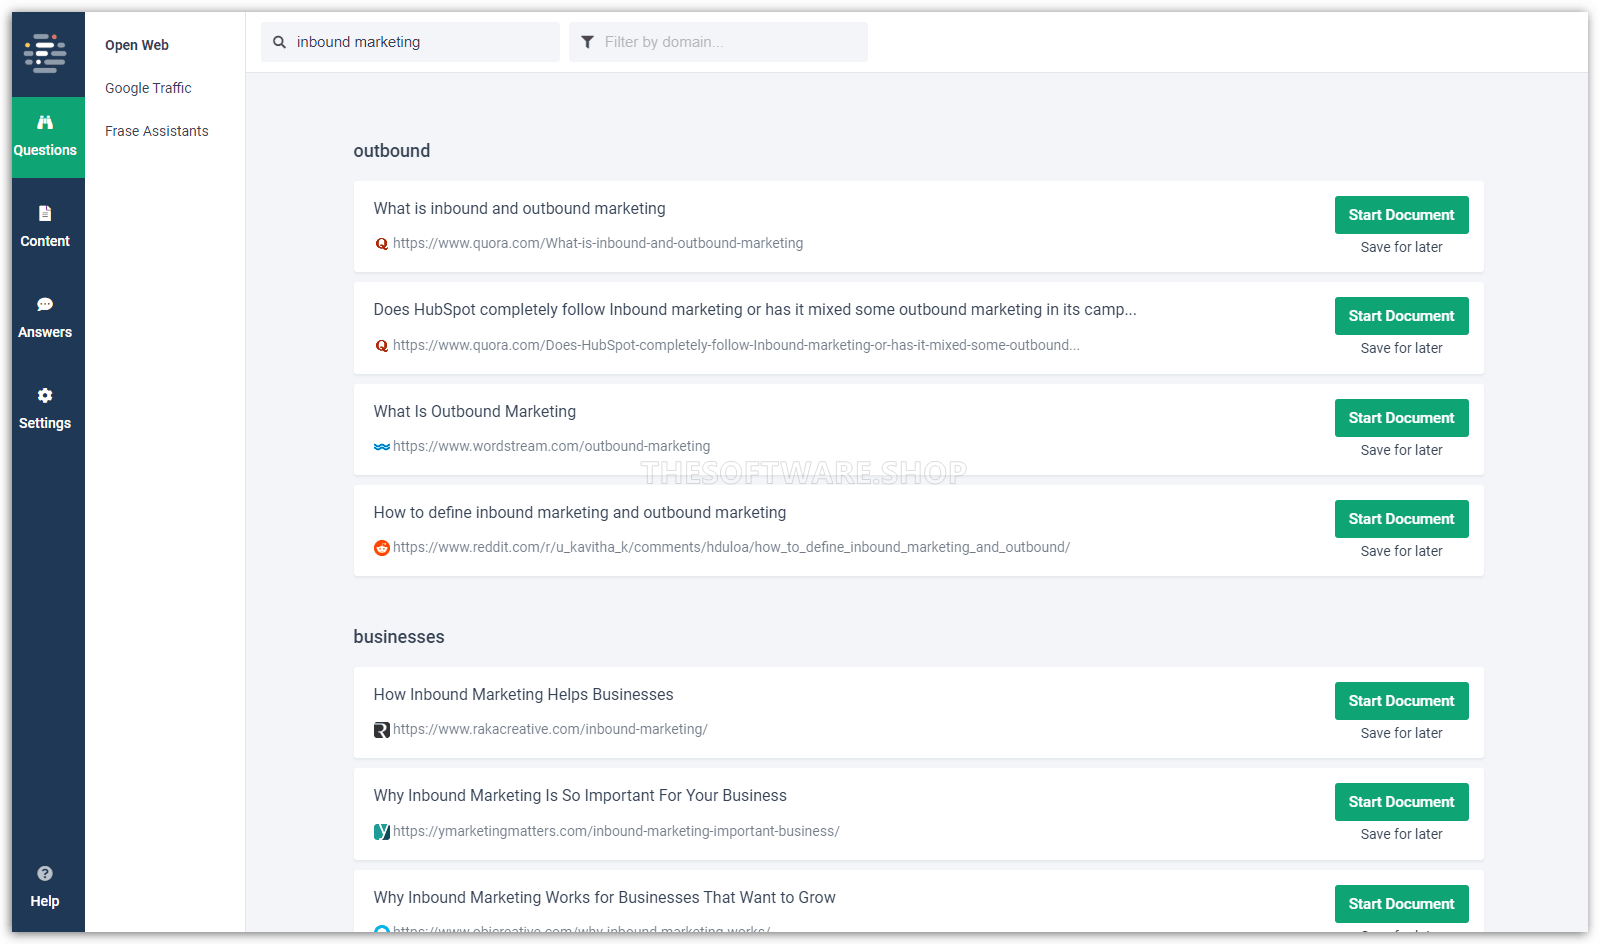Start Document for How Inbound Marketing Helps Businesses
1600x944 pixels.
pos(1401,701)
